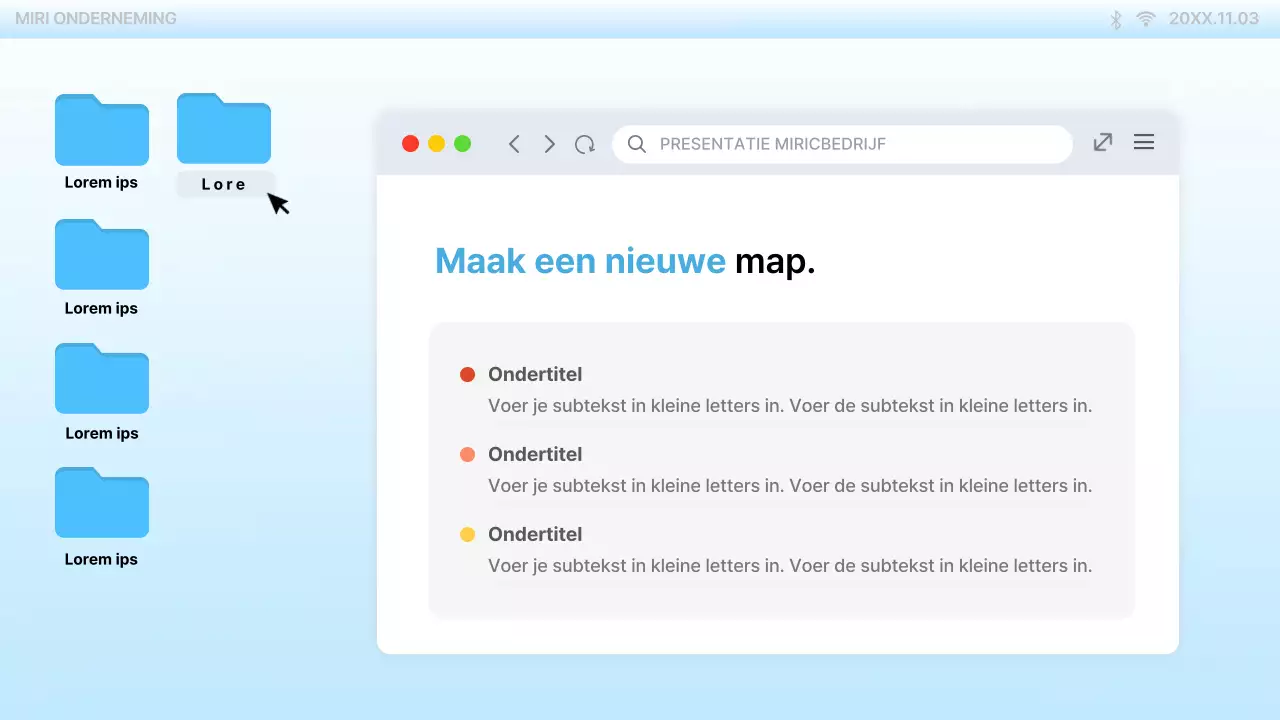Click the date 20XX.11.03 in the status bar
Image resolution: width=1280 pixels, height=720 pixels.
[x=1213, y=18]
